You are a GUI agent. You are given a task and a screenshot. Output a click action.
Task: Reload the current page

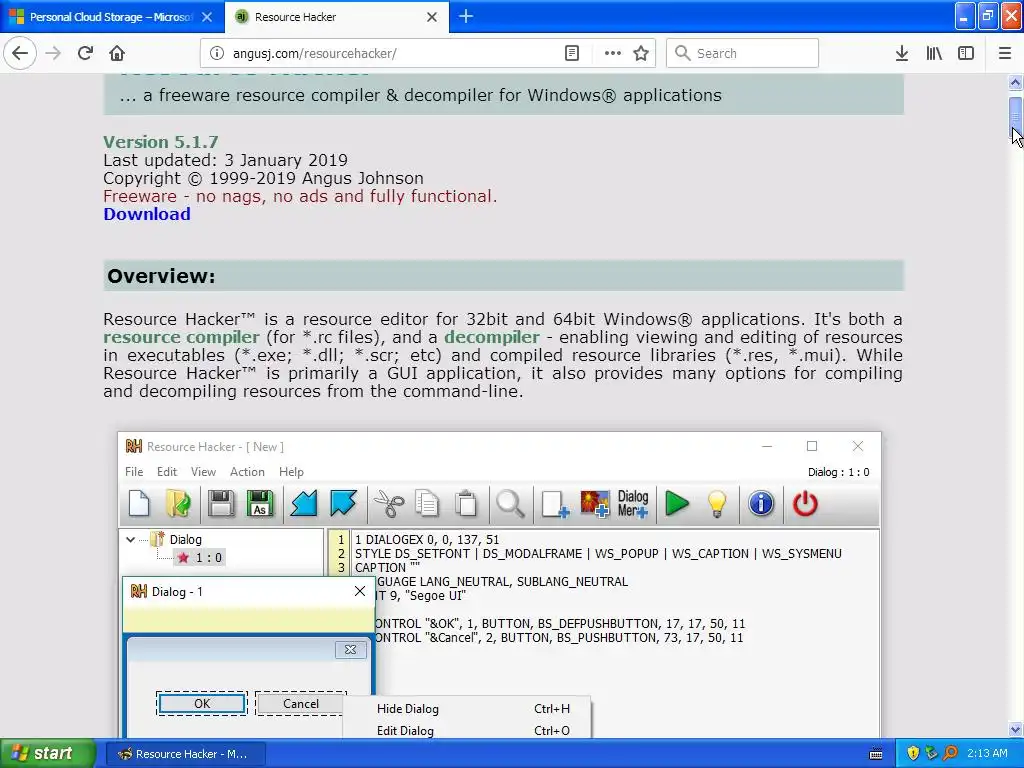tap(85, 53)
